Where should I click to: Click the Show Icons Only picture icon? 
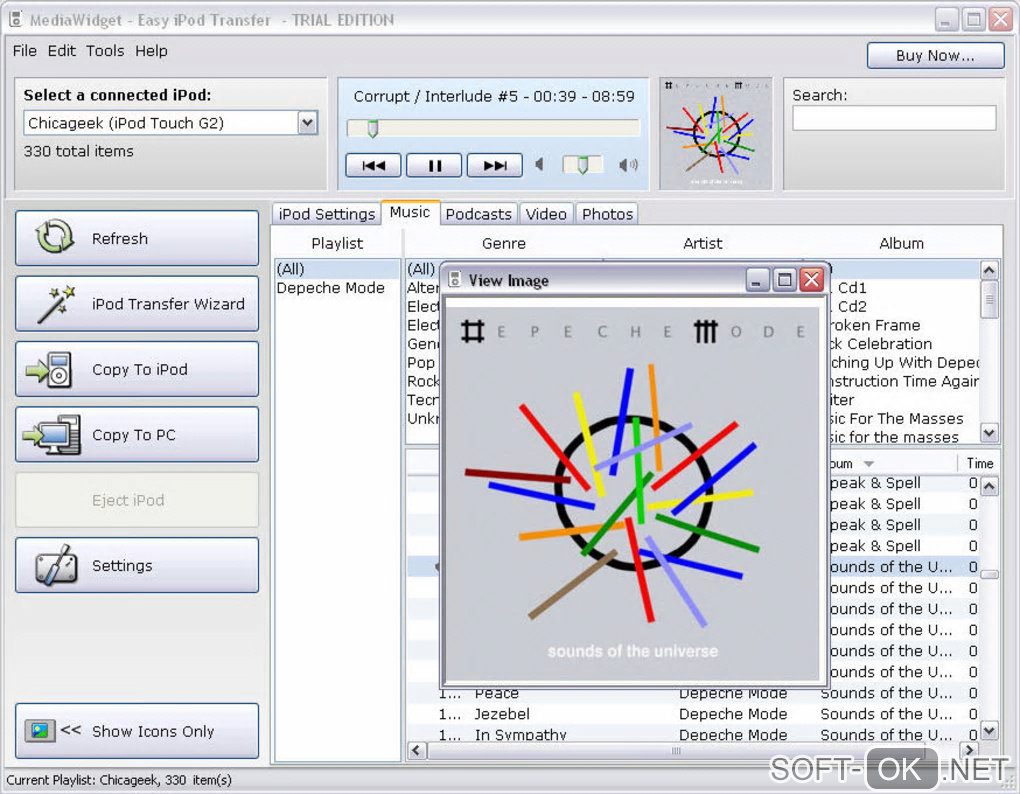39,730
